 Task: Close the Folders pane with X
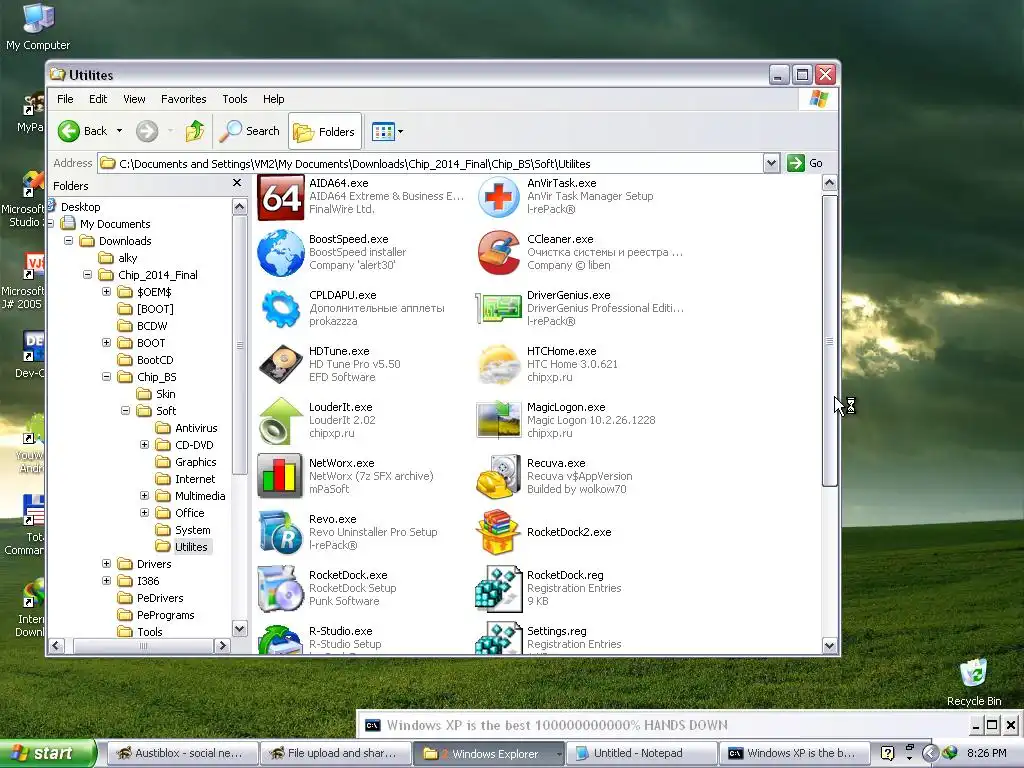[236, 184]
